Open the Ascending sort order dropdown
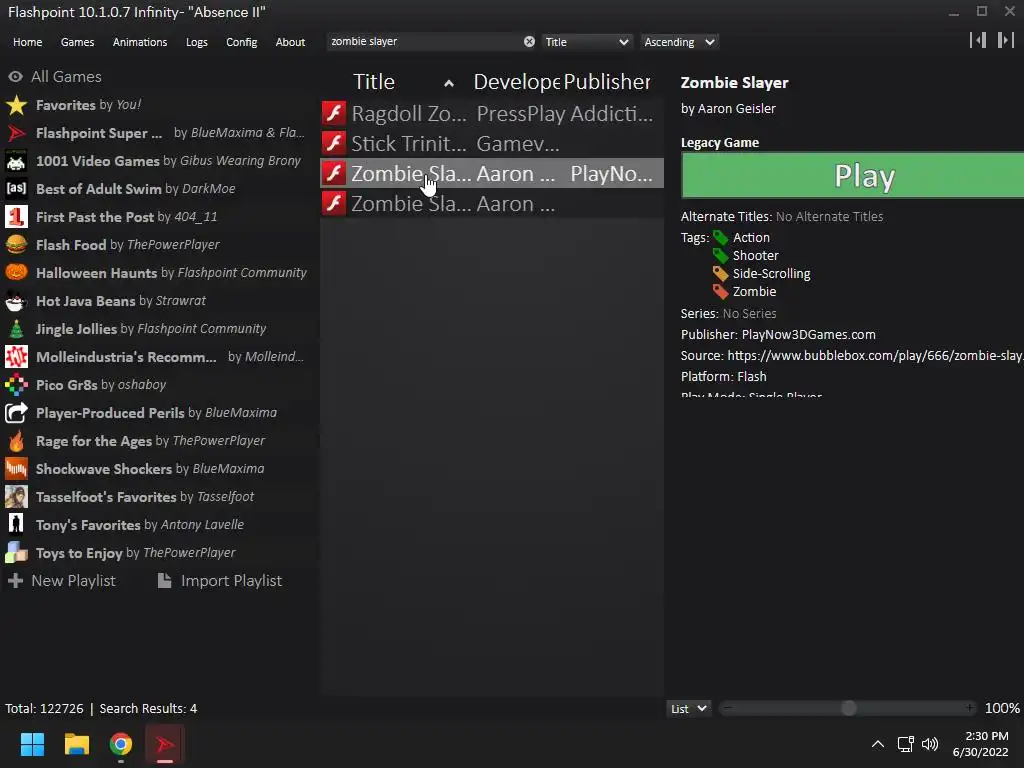 679,42
